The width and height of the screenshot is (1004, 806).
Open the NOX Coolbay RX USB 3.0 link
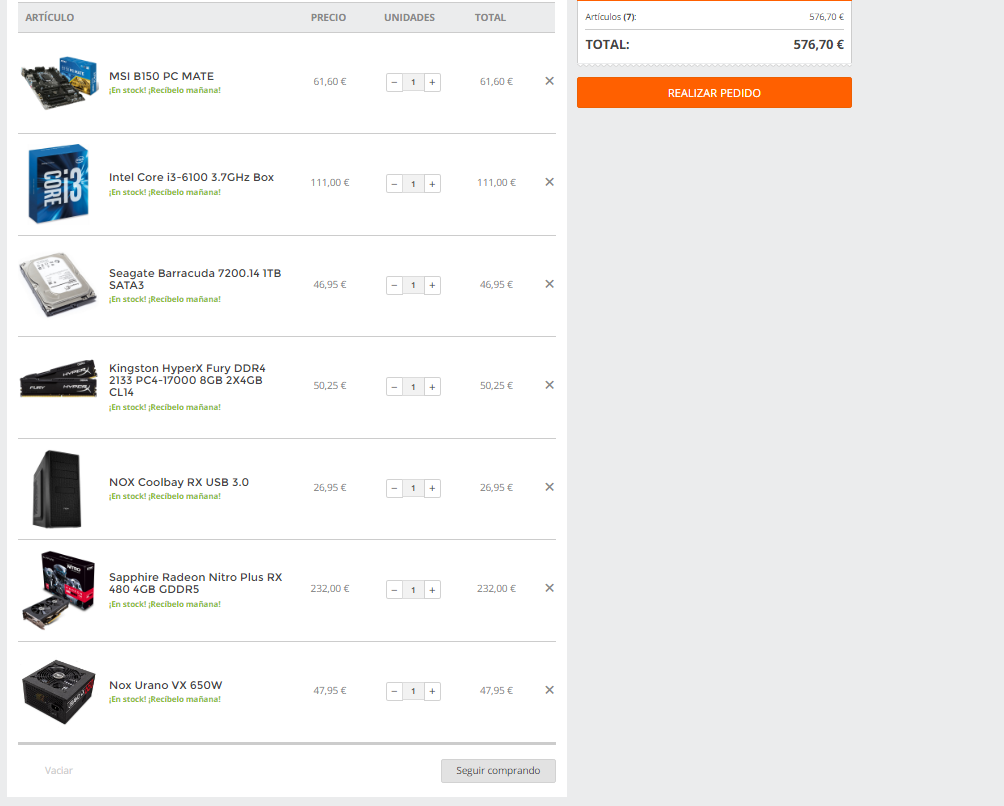click(x=179, y=482)
